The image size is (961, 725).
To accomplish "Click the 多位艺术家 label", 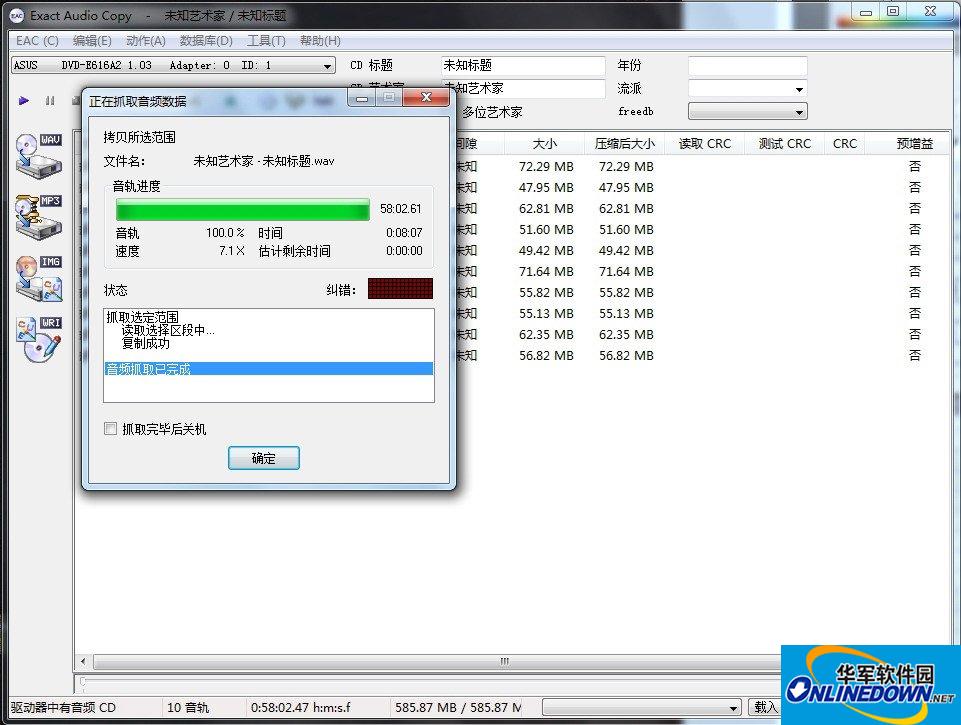I will (492, 112).
